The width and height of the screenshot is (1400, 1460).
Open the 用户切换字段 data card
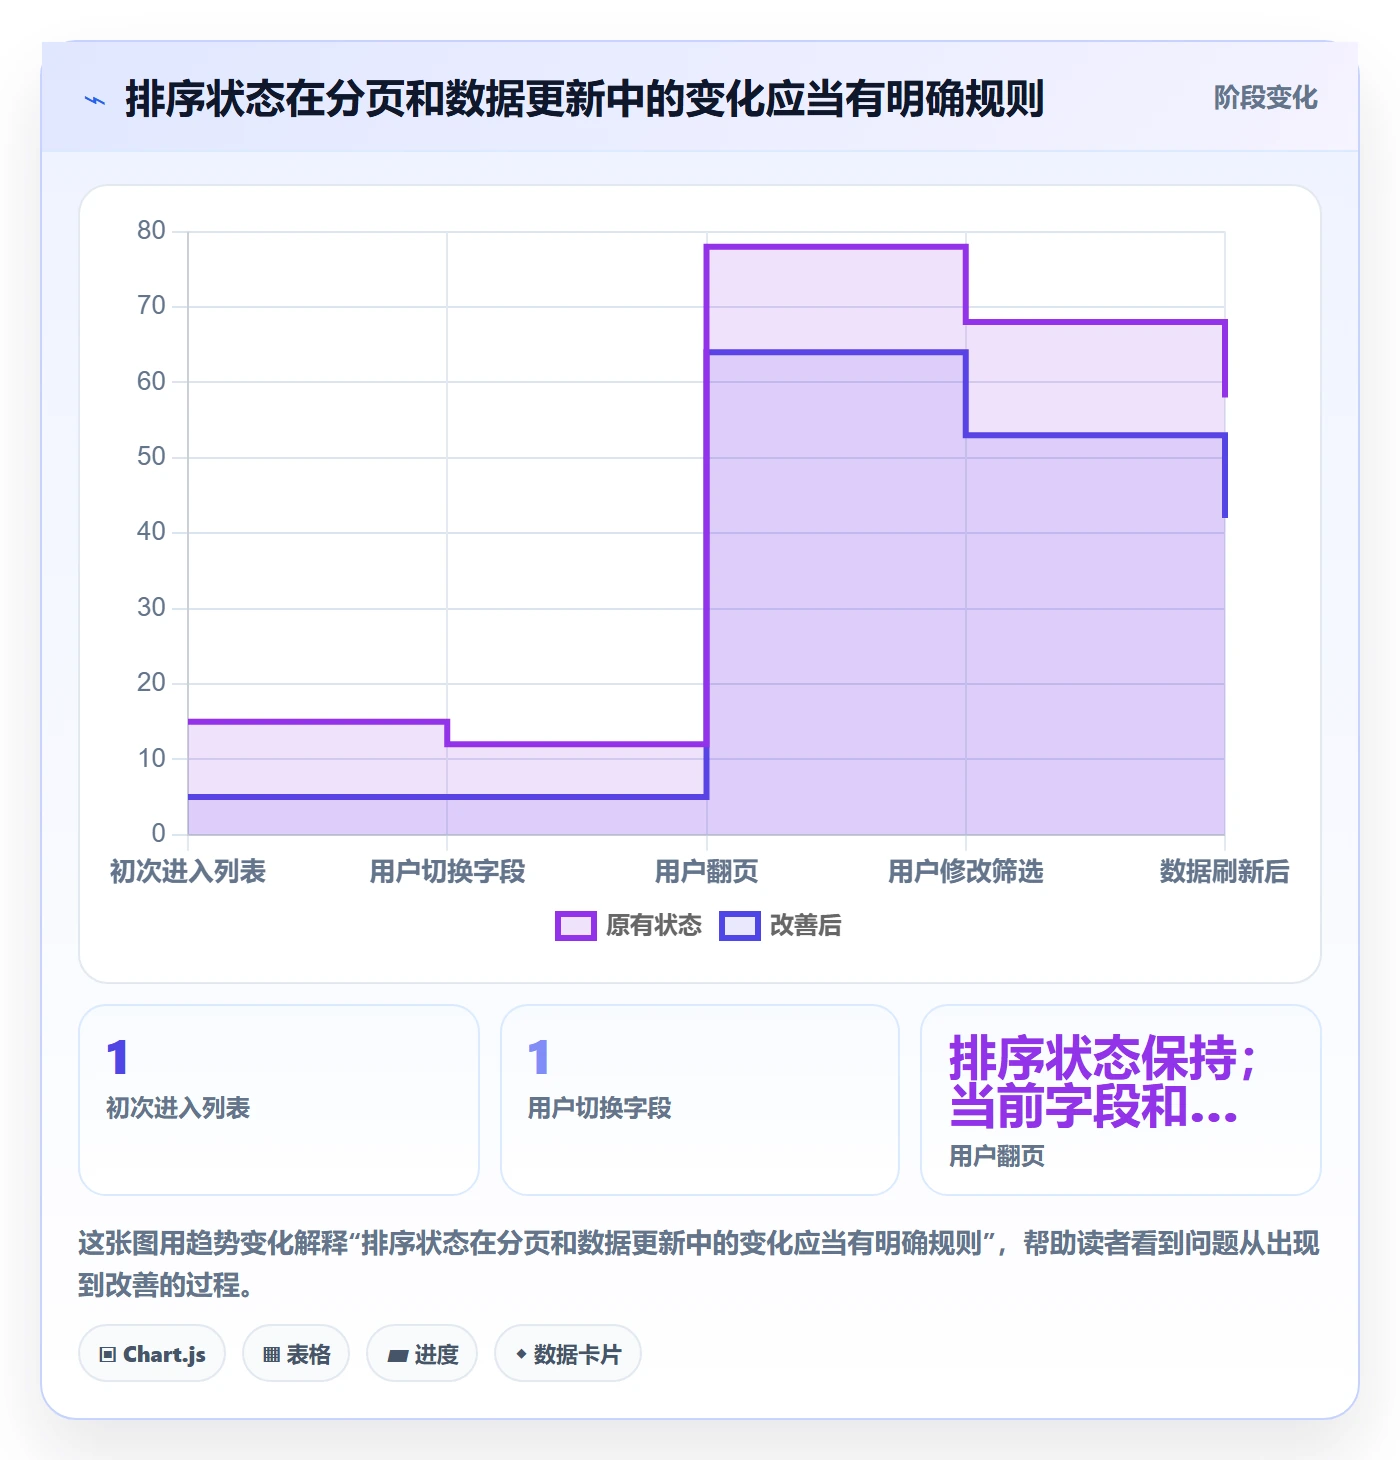700,1100
